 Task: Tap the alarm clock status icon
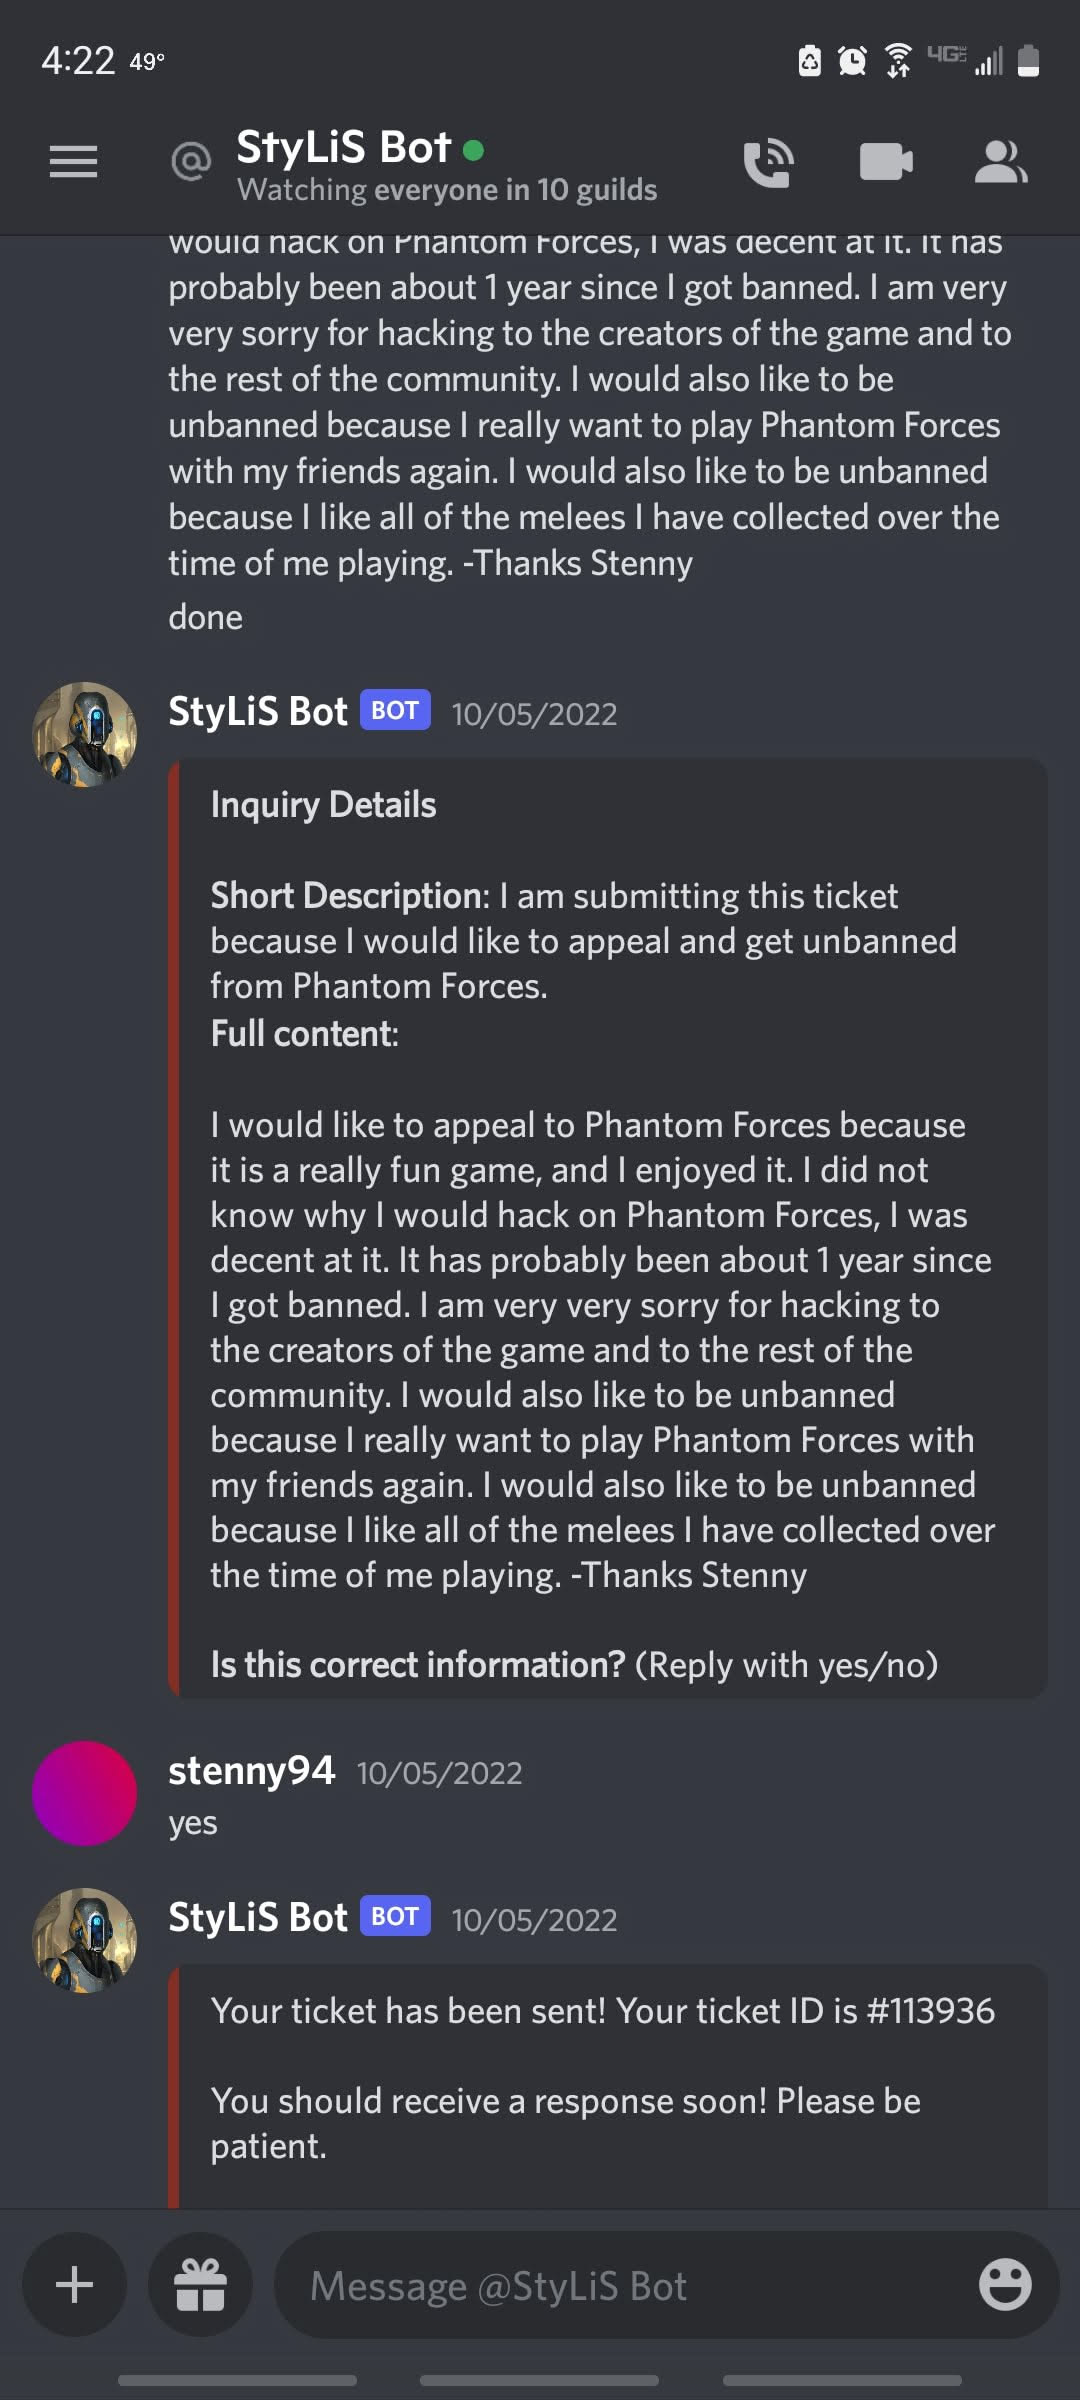852,61
